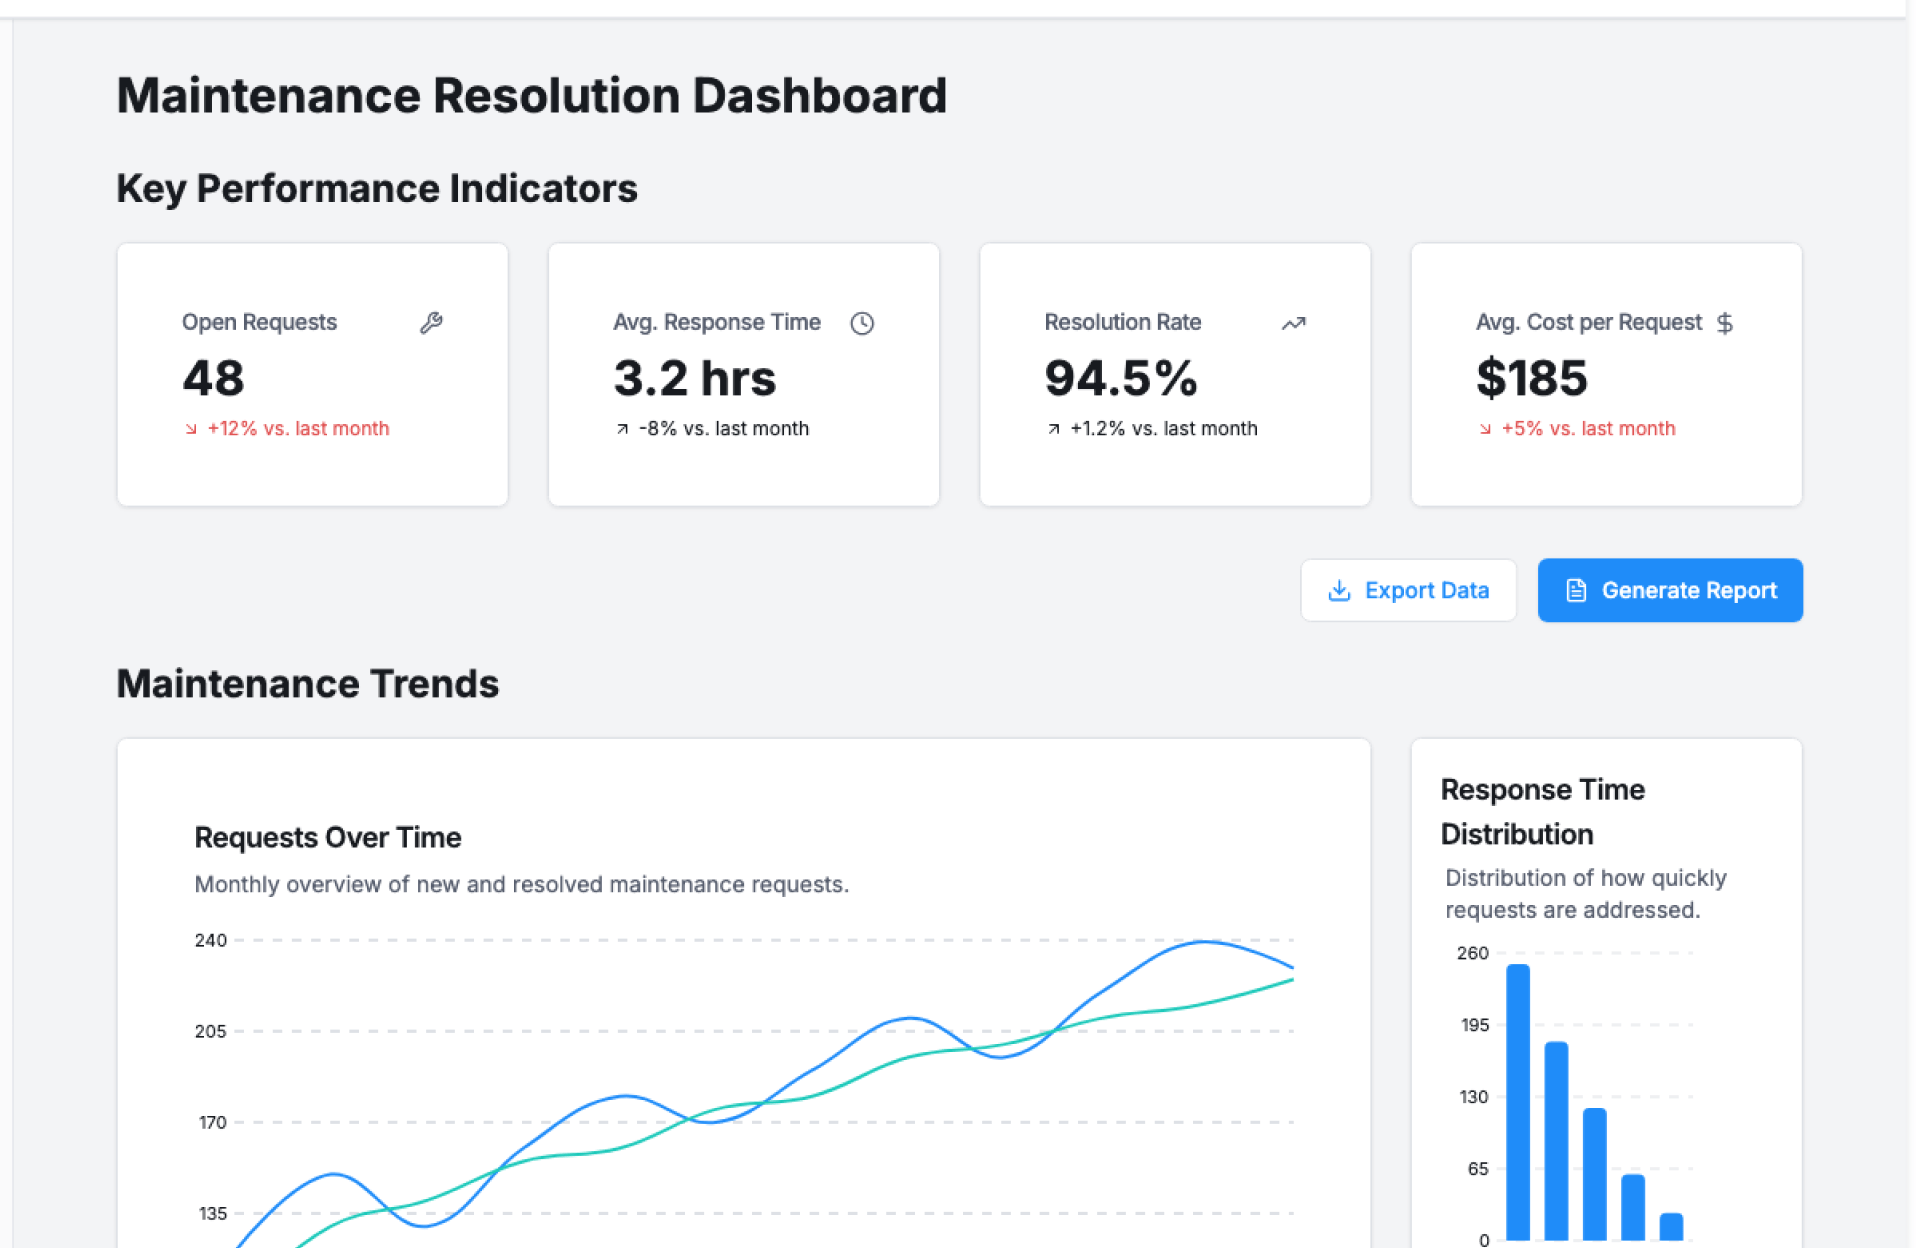Screen dimensions: 1920x1248
Task: Click the up arrow beside +1.2% change
Action: click(x=1053, y=429)
